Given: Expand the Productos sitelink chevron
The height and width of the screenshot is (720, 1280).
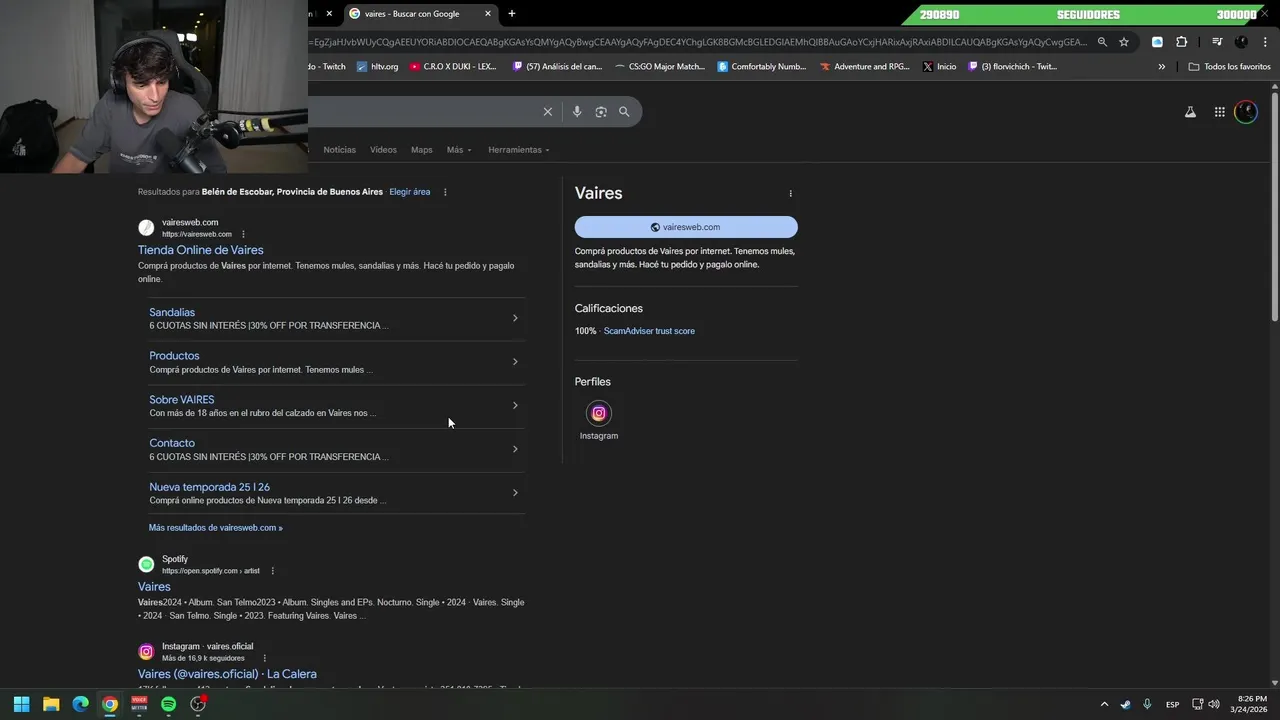Looking at the screenshot, I should click(515, 362).
